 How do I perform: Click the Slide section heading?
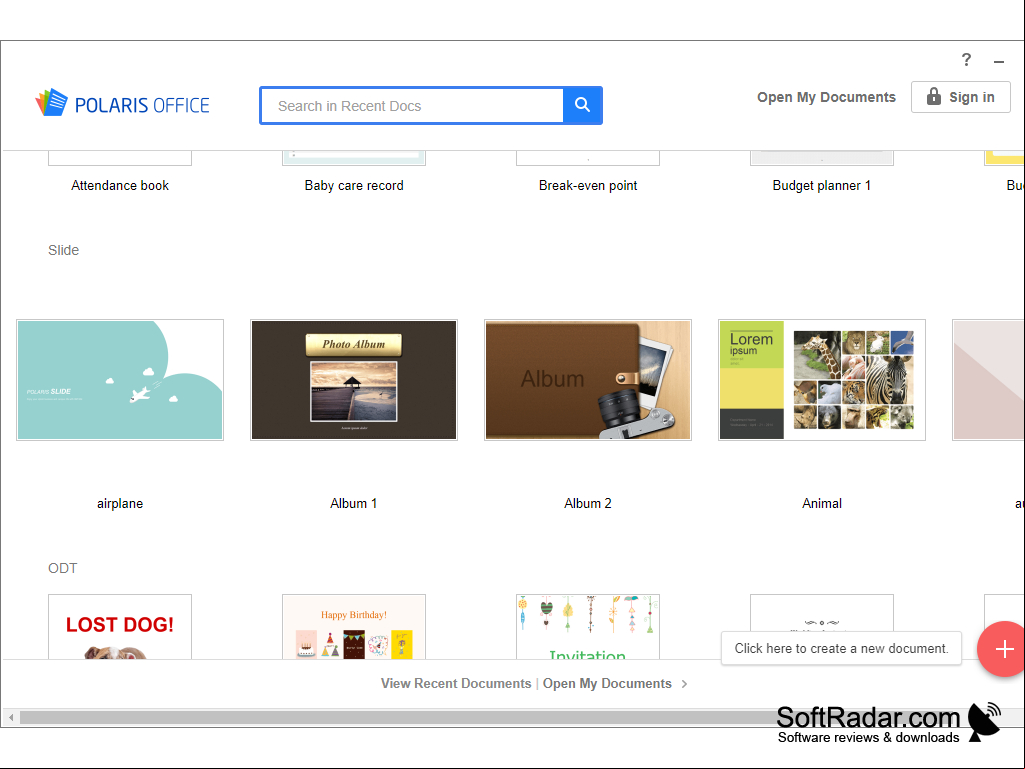pos(63,250)
